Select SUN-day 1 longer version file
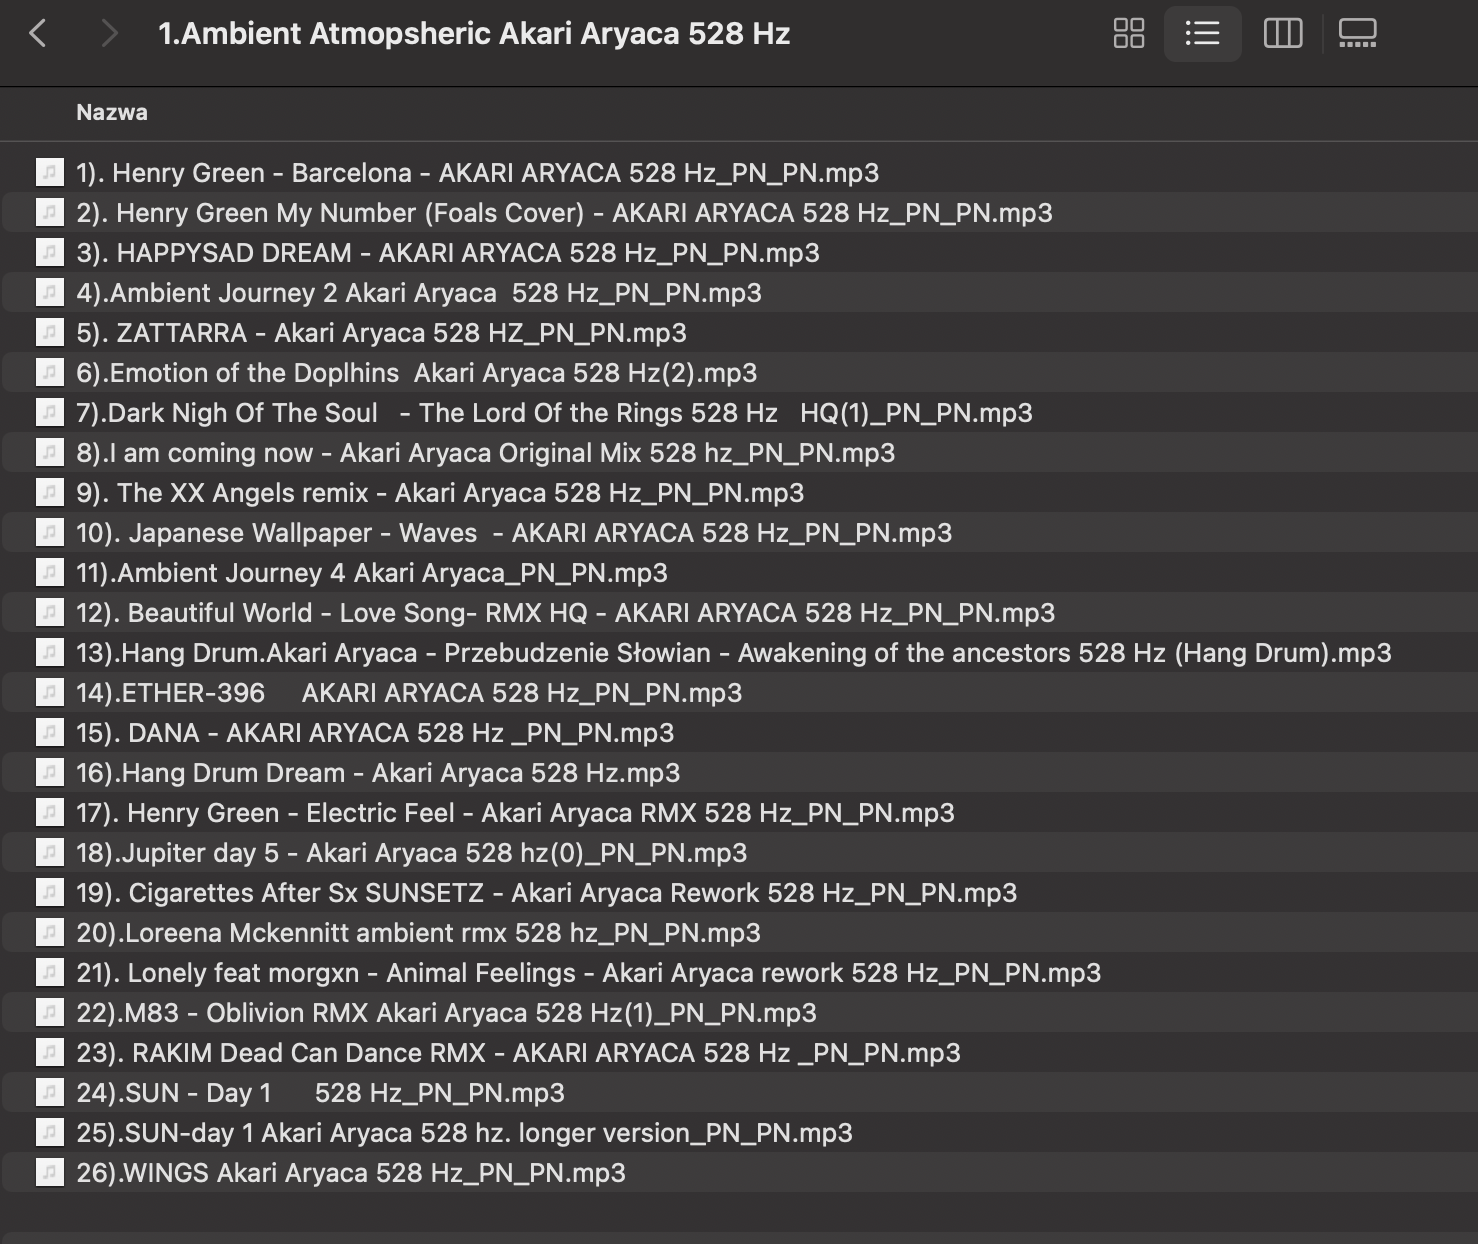 464,1133
